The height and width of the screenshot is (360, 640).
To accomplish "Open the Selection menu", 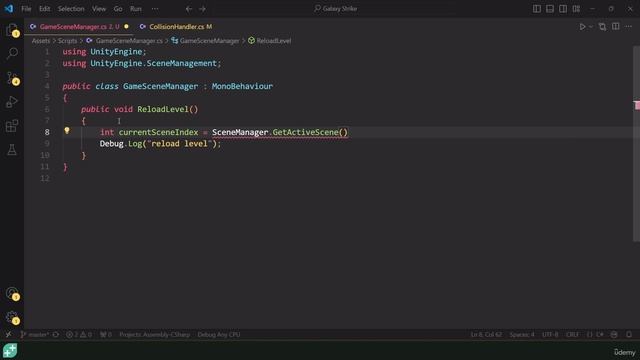I will pos(71,9).
